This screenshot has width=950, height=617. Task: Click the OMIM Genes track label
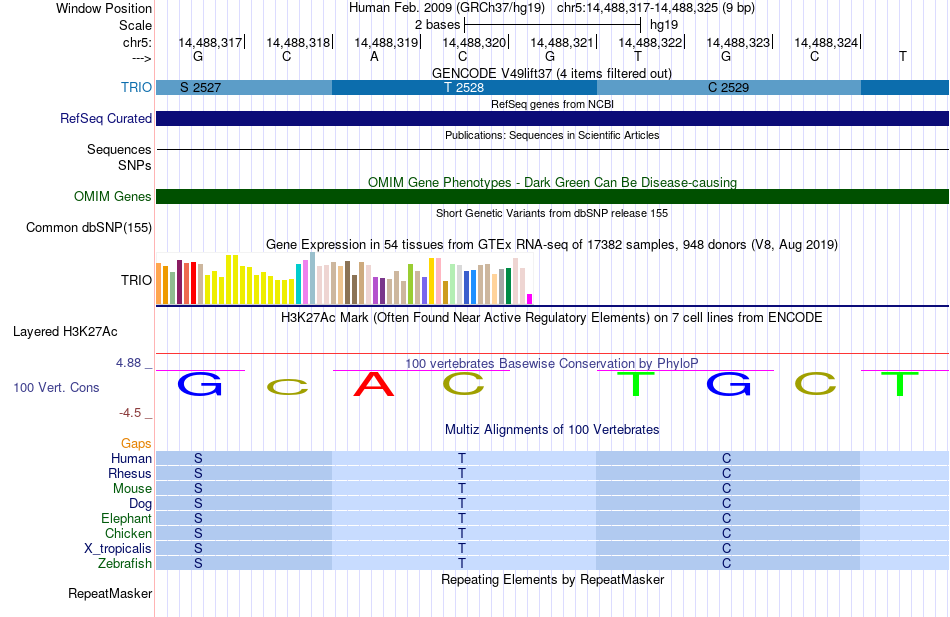[112, 196]
